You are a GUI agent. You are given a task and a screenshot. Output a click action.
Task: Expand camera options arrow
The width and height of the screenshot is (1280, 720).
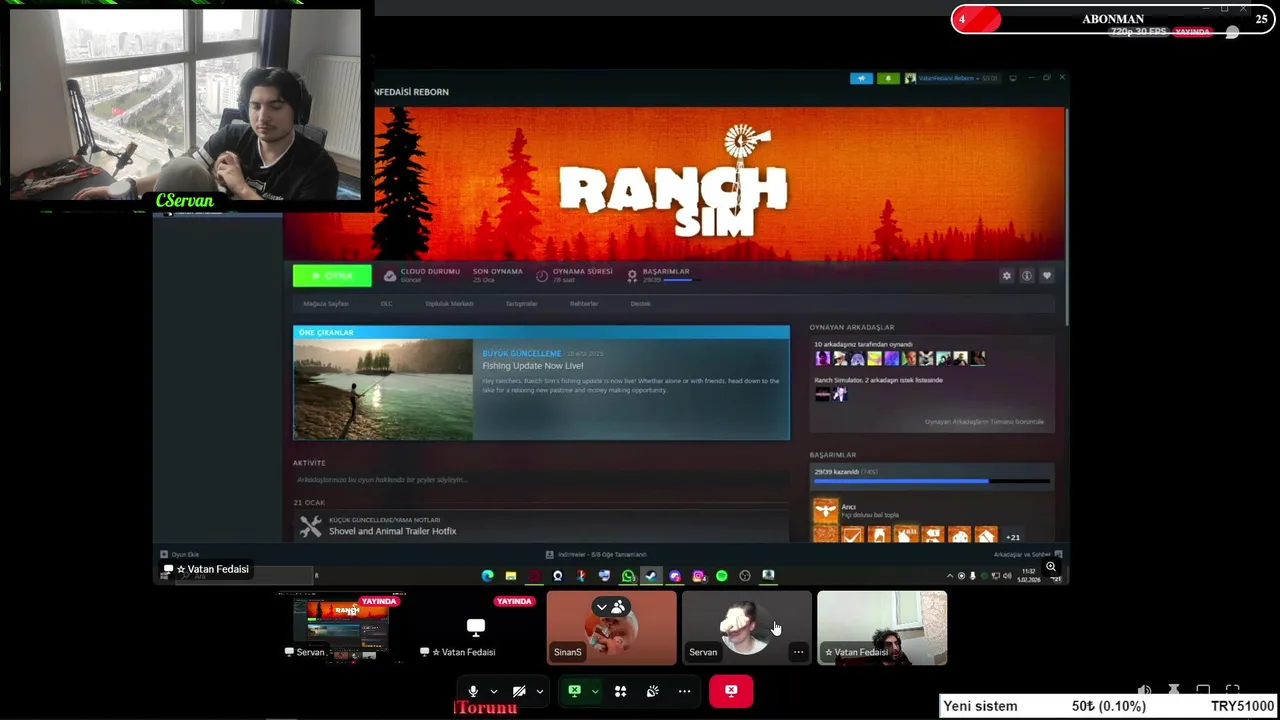tap(540, 691)
